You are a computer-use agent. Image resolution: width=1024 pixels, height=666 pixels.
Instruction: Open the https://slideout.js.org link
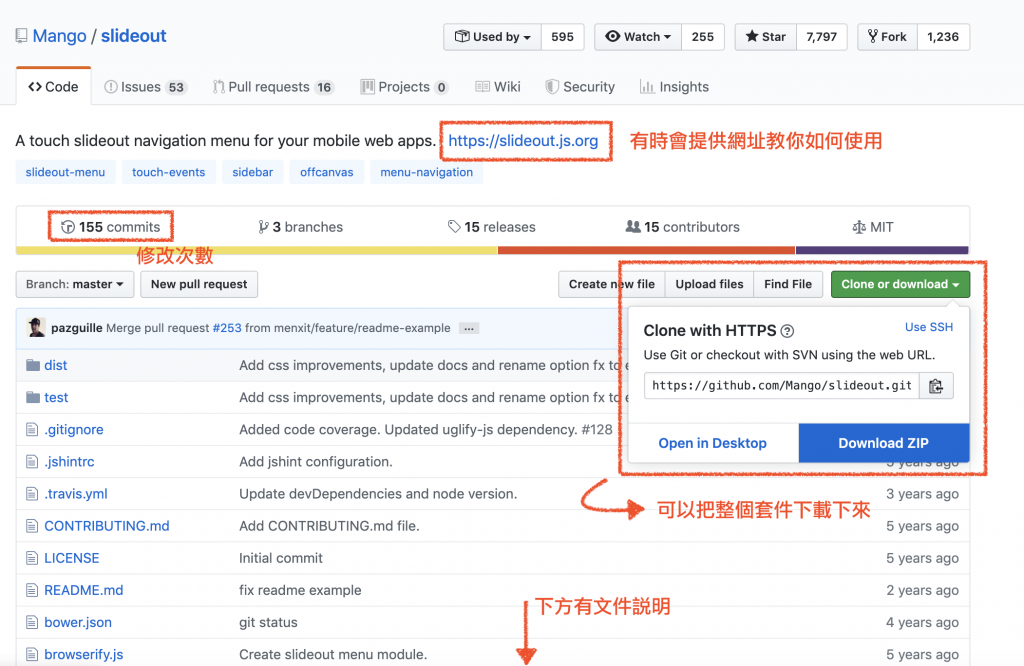(x=523, y=140)
